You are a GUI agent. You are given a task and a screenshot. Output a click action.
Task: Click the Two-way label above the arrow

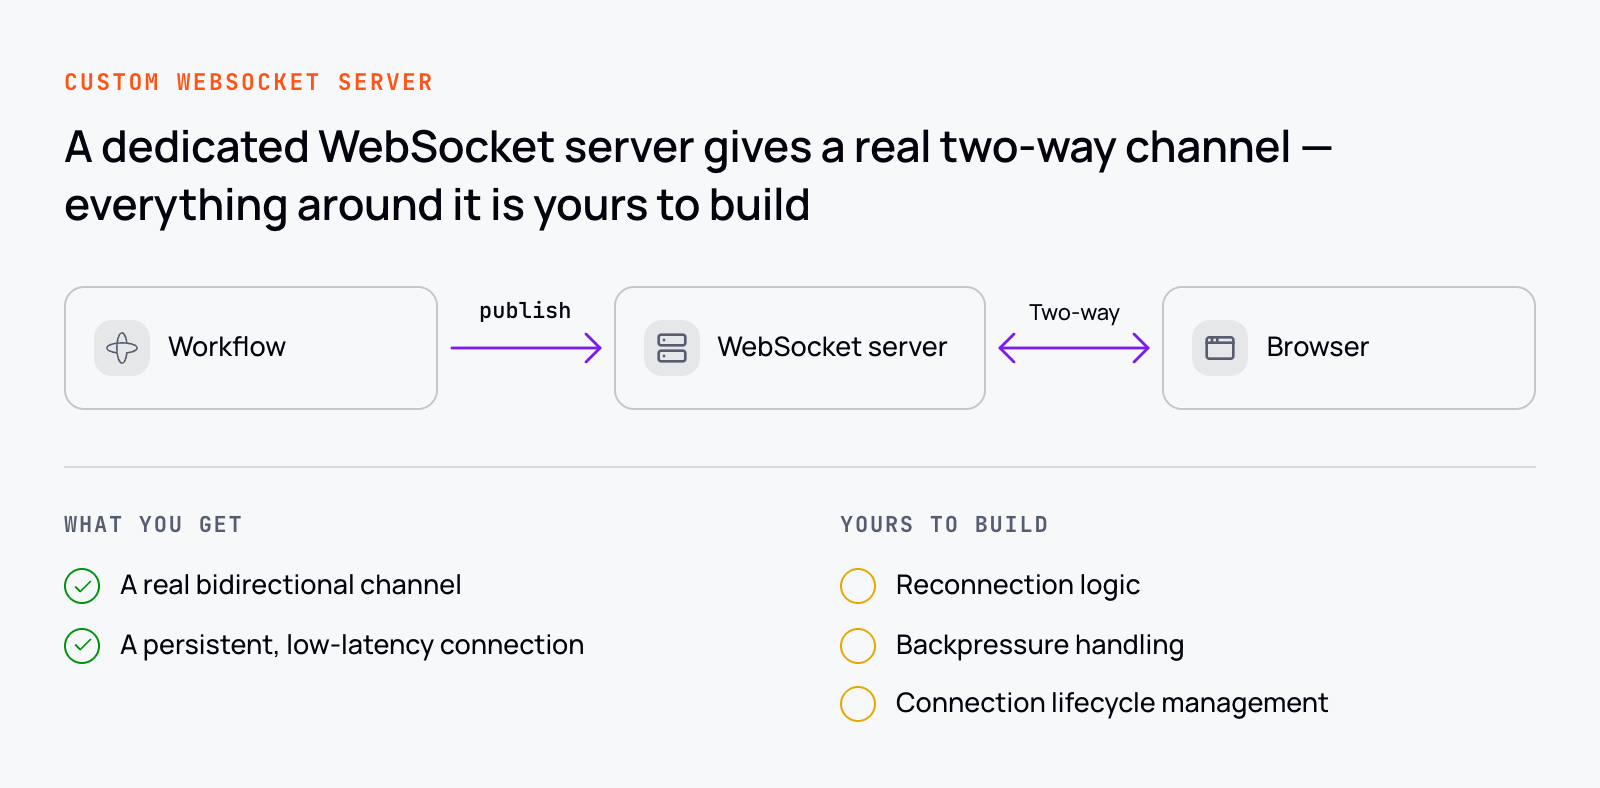click(x=1074, y=313)
